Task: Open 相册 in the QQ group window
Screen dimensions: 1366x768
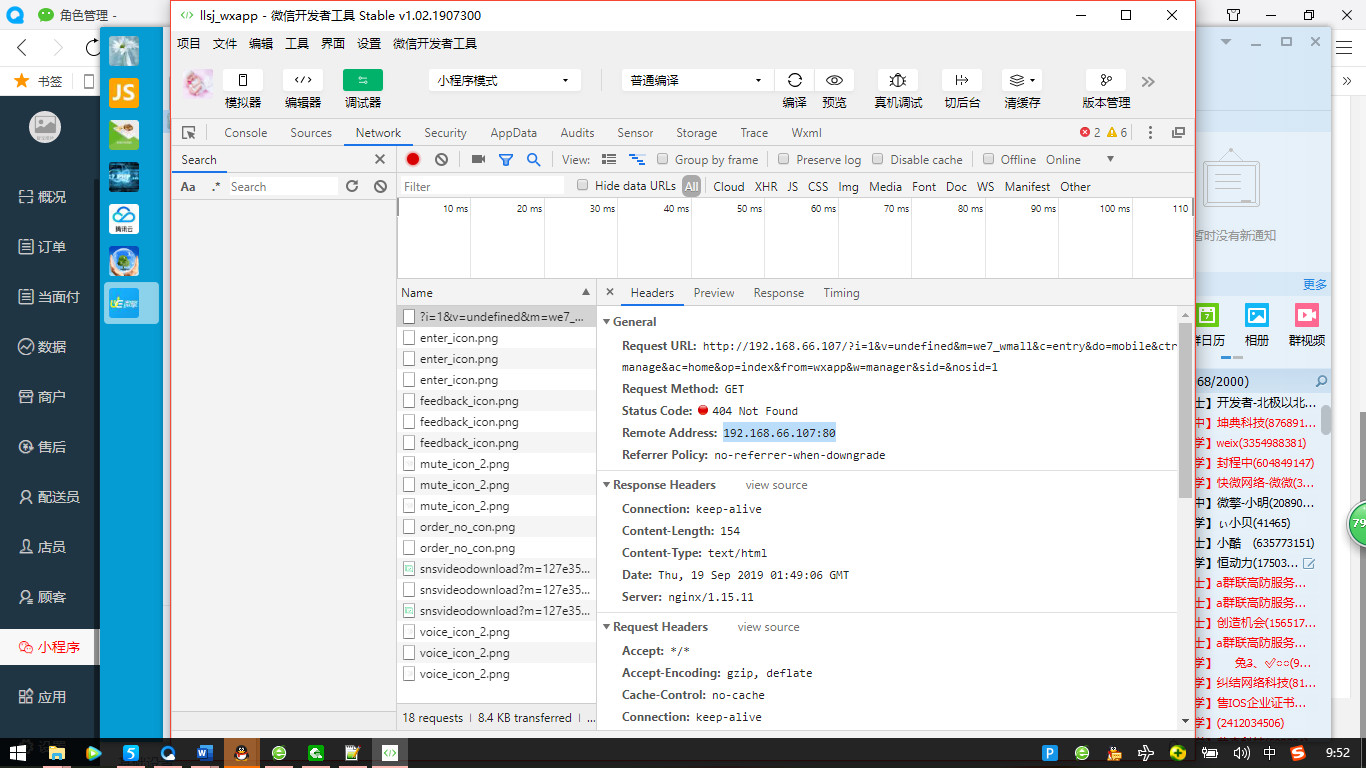Action: point(1257,324)
